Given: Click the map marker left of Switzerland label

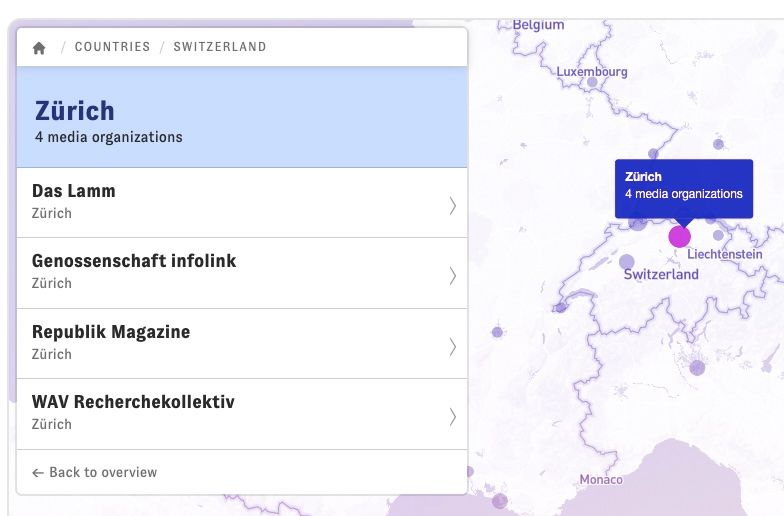Looking at the screenshot, I should [626, 262].
